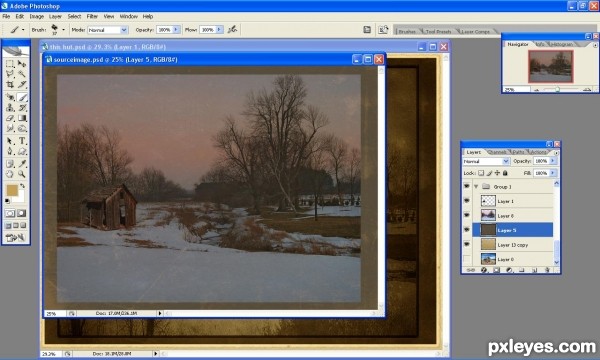Screen dimensions: 600x360
Task: Hide Layer 1 via eye icon
Action: [x=466, y=201]
